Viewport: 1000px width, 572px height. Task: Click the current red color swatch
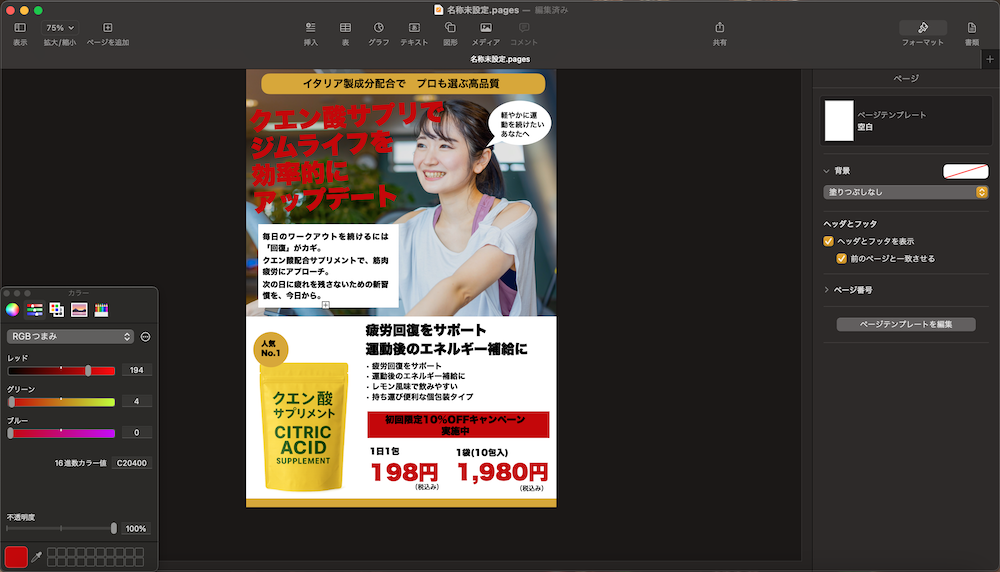coord(16,557)
